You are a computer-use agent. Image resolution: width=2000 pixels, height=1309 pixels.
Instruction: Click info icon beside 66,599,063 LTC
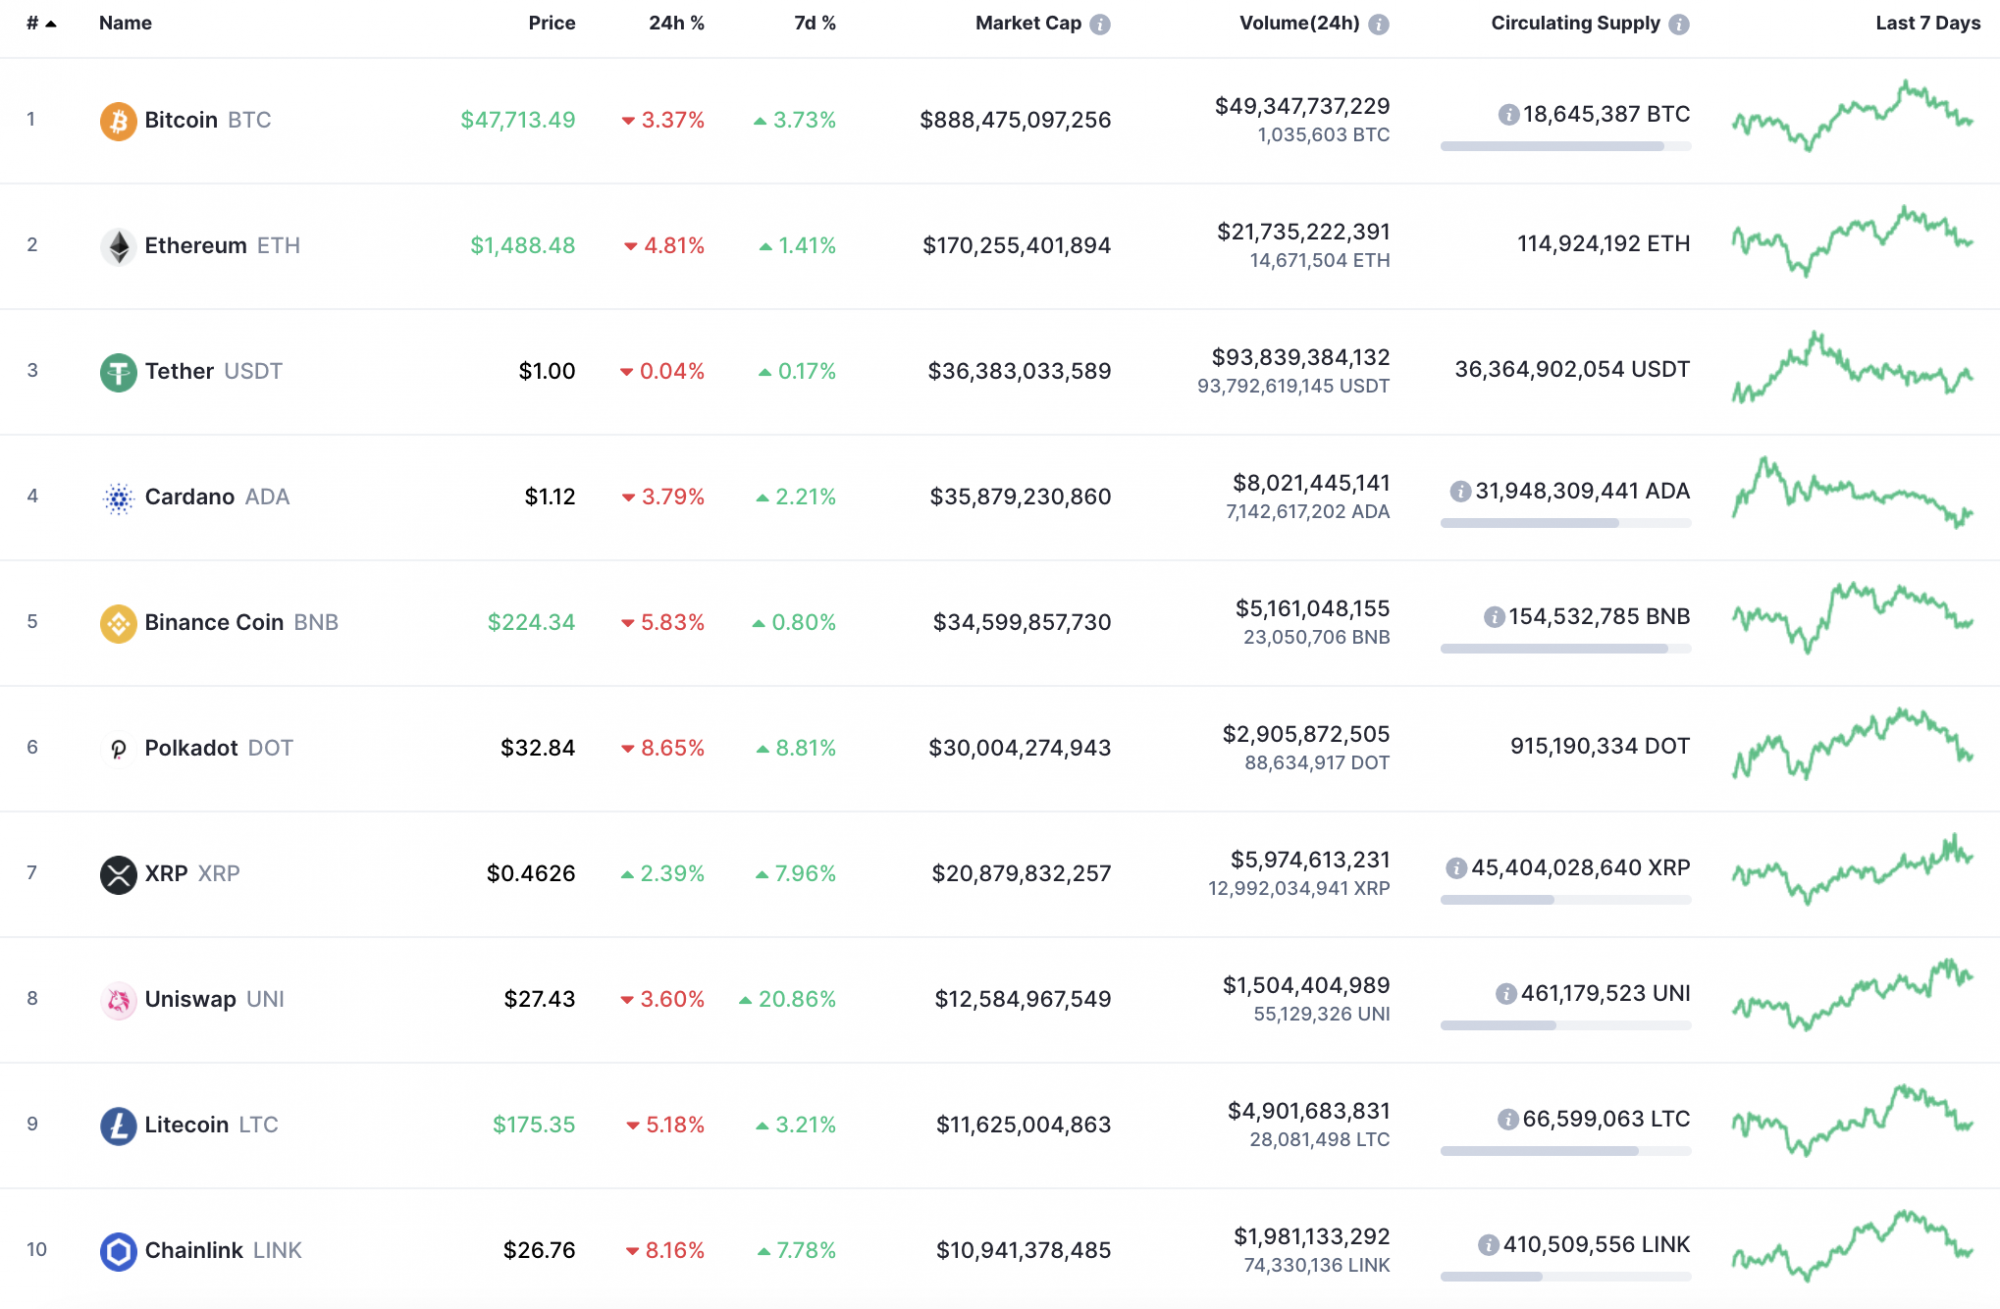pyautogui.click(x=1508, y=1119)
